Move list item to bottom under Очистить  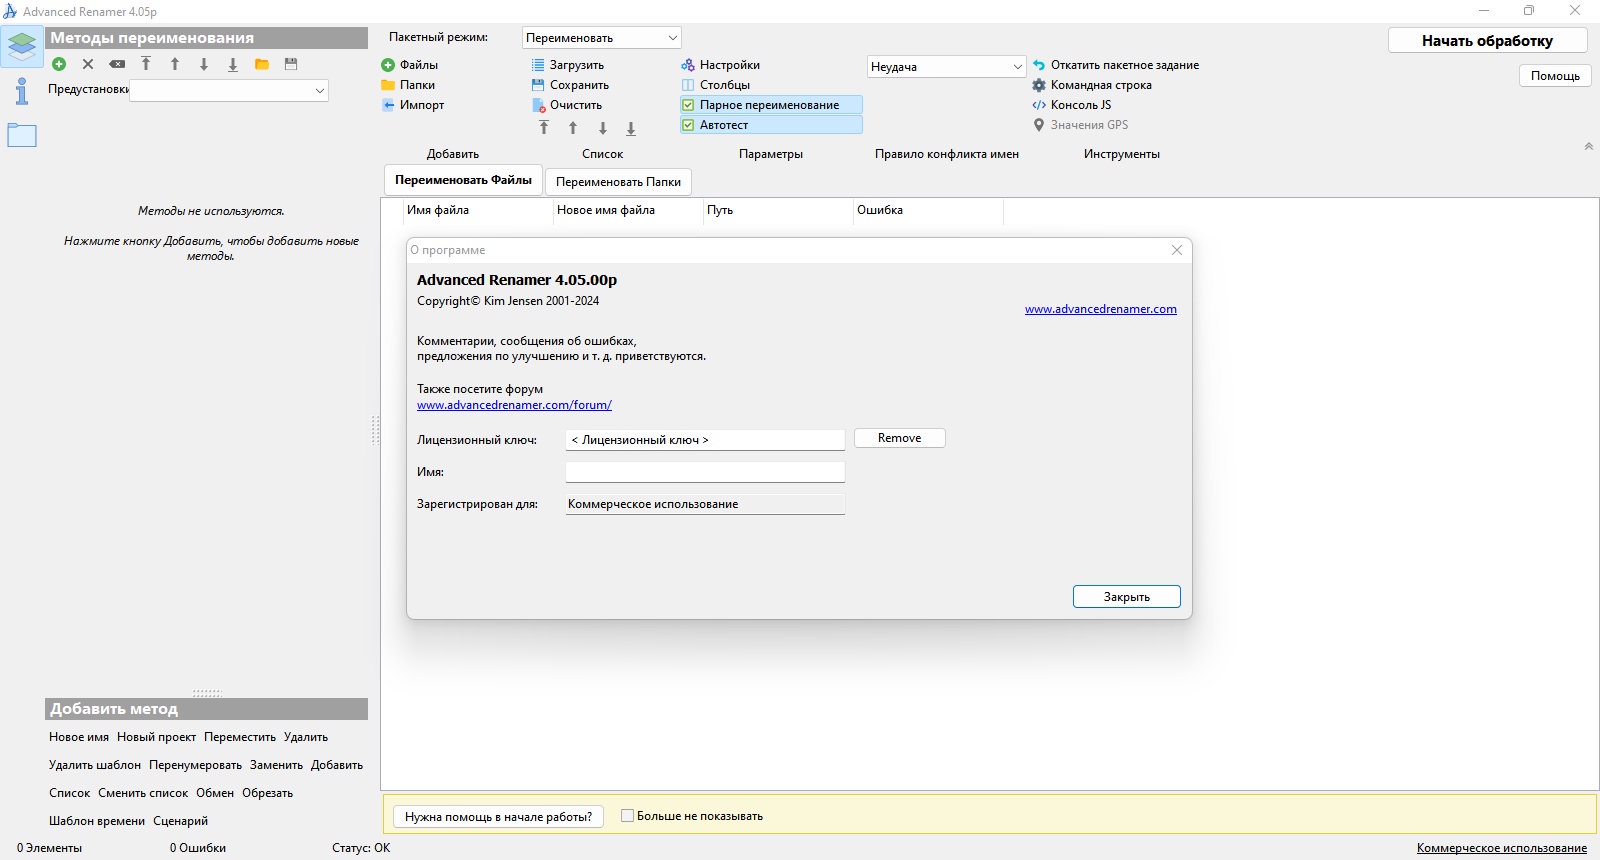pos(631,128)
